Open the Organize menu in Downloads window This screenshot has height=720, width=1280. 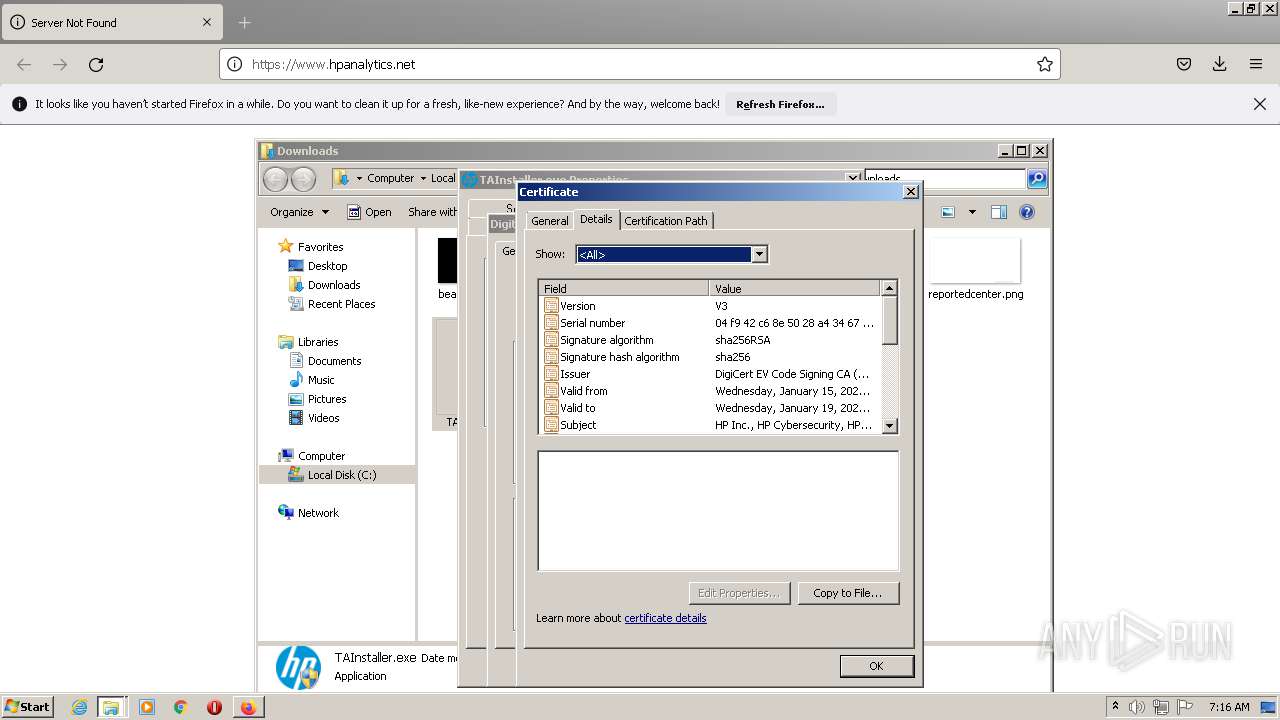coord(299,212)
